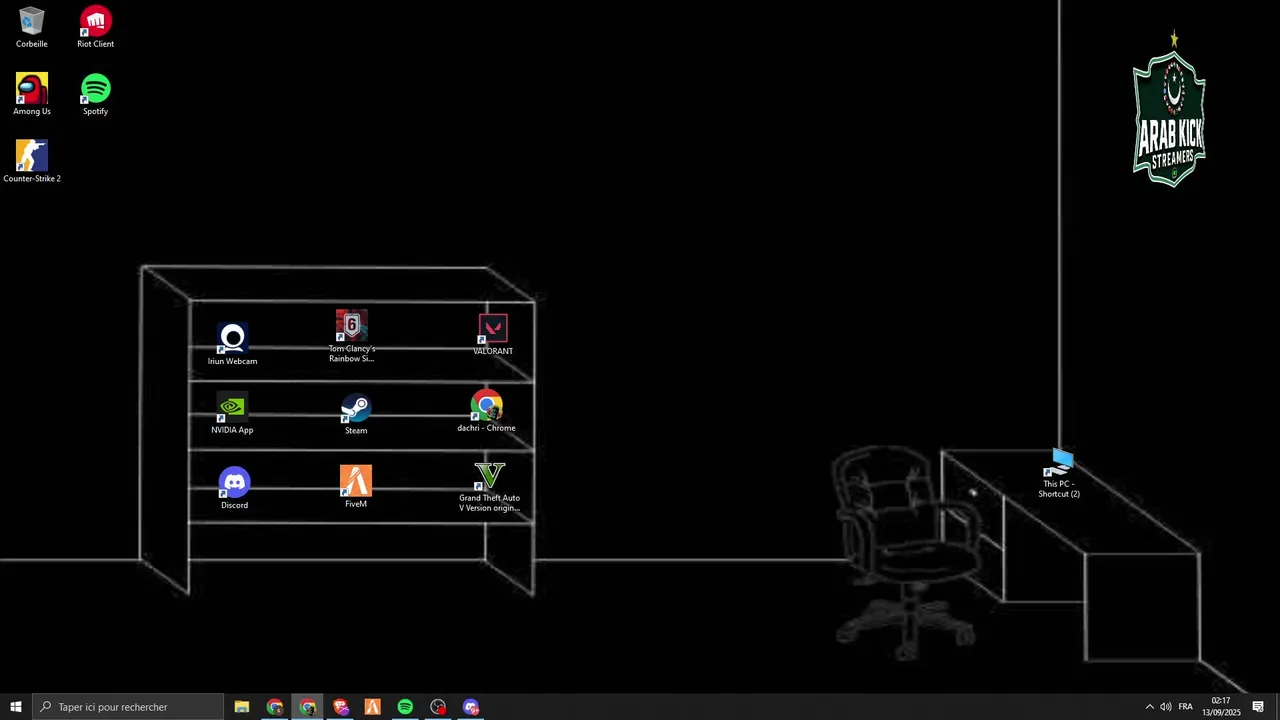Open the highlighted active Chrome taskbar window
The image size is (1280, 720).
[x=307, y=707]
